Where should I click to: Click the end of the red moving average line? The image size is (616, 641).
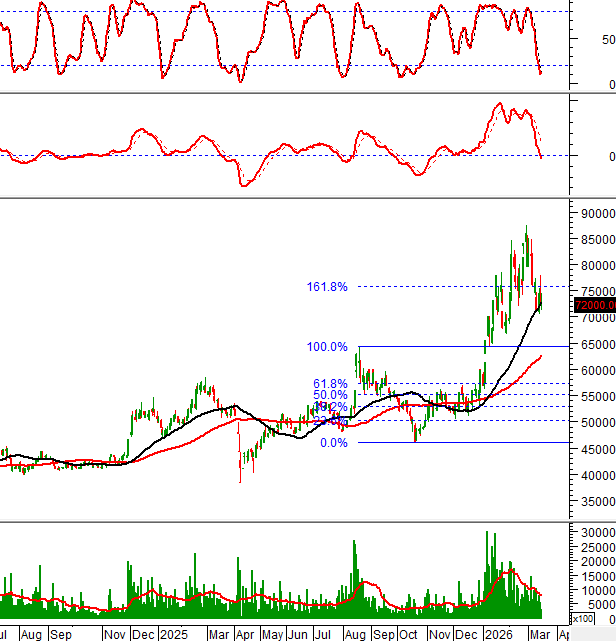542,355
